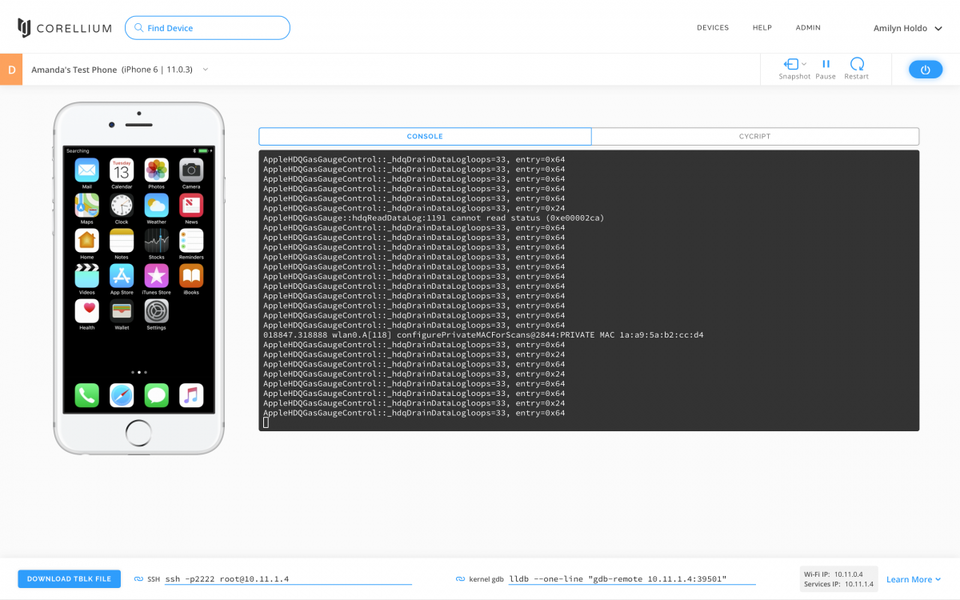Click the Snapshot icon in the device toolbar

tap(793, 64)
